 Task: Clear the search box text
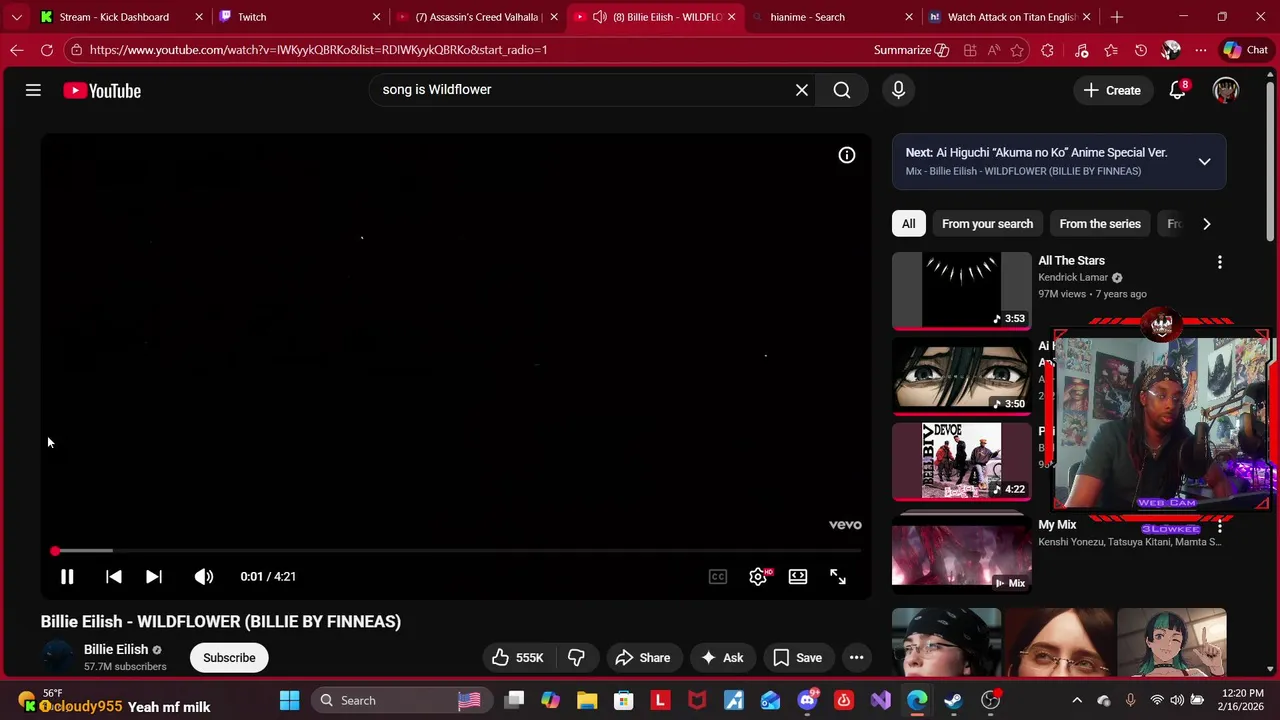[802, 90]
